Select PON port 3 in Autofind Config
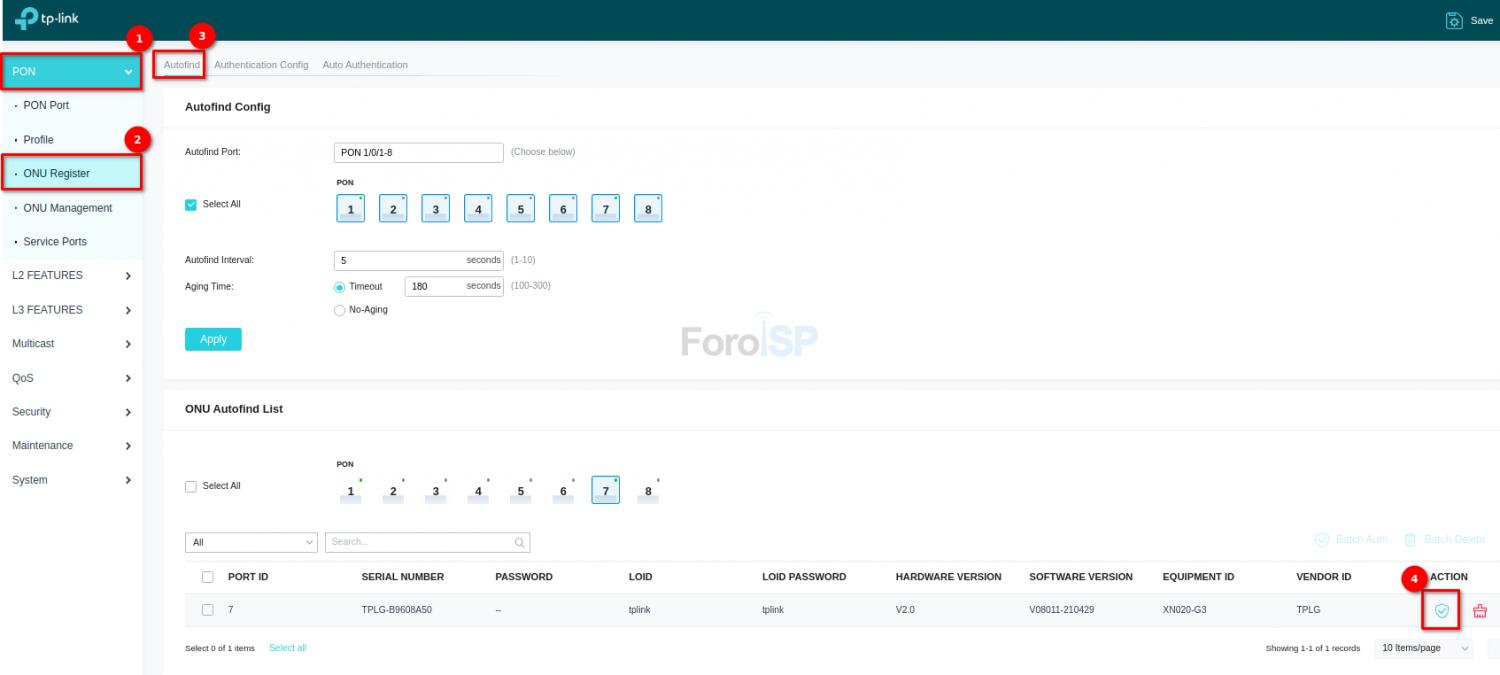1500x675 pixels. 435,208
